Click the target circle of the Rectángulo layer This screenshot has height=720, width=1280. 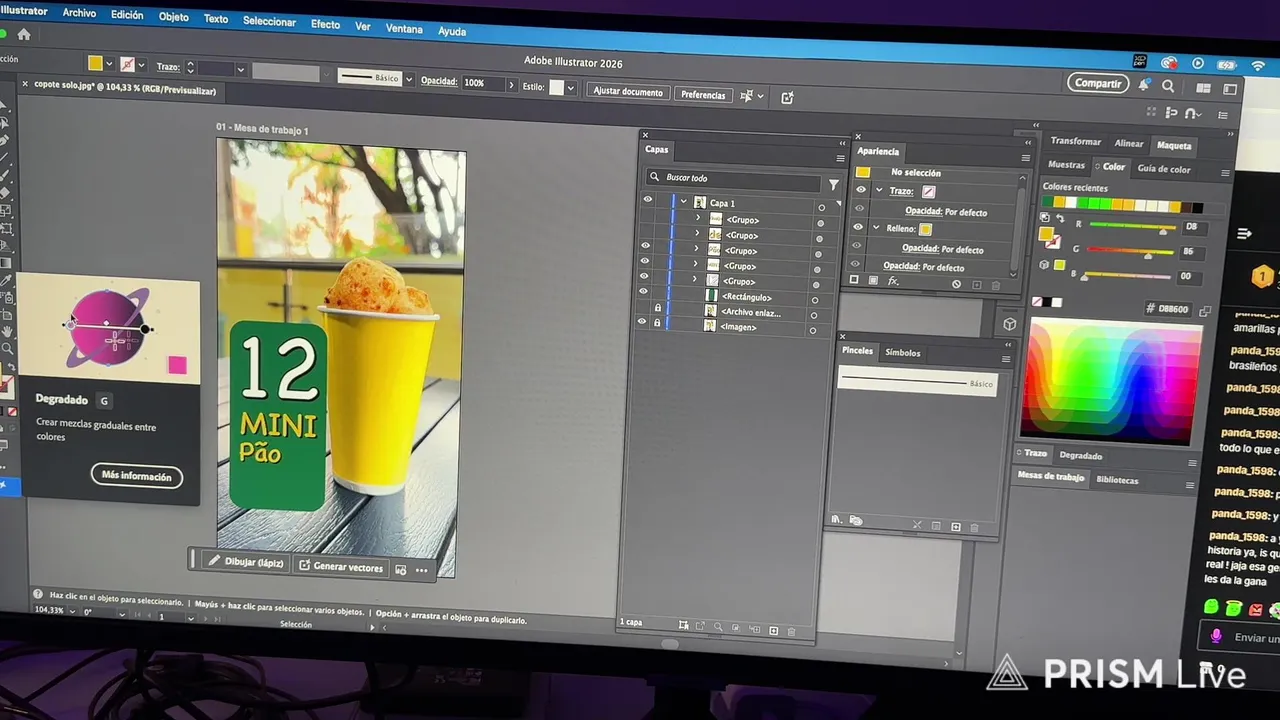(x=815, y=300)
